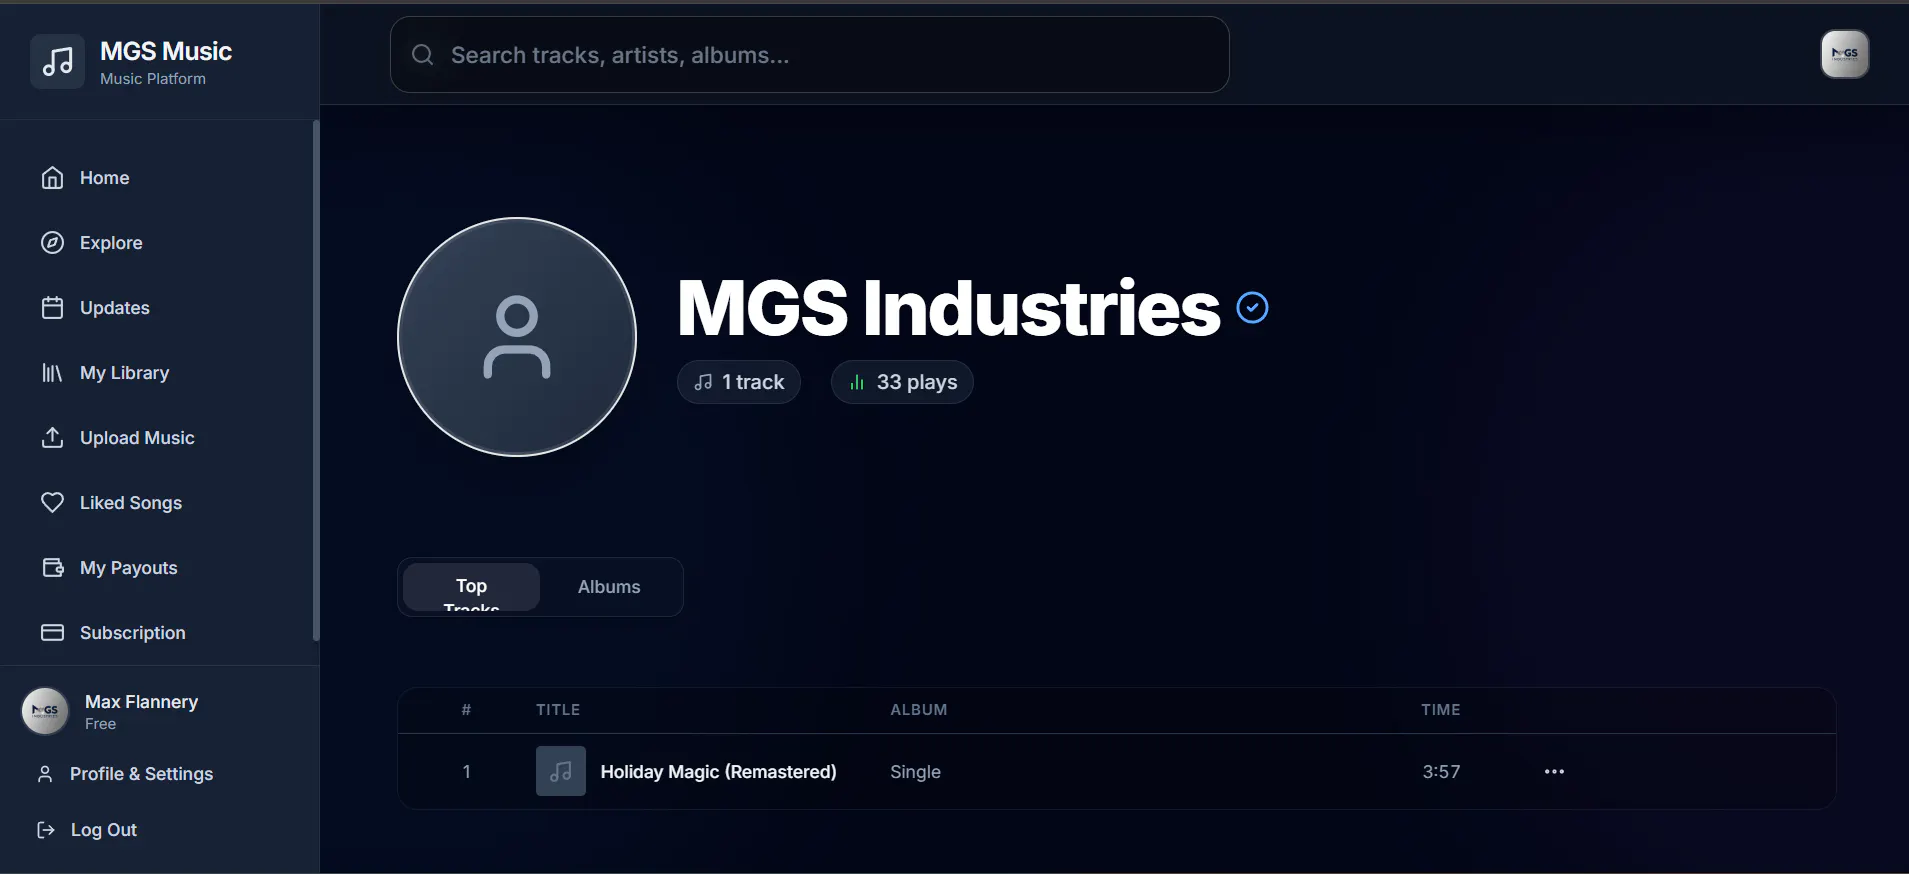The width and height of the screenshot is (1909, 874).
Task: Open more options for Holiday Magic (Remastered)
Action: click(x=1554, y=772)
